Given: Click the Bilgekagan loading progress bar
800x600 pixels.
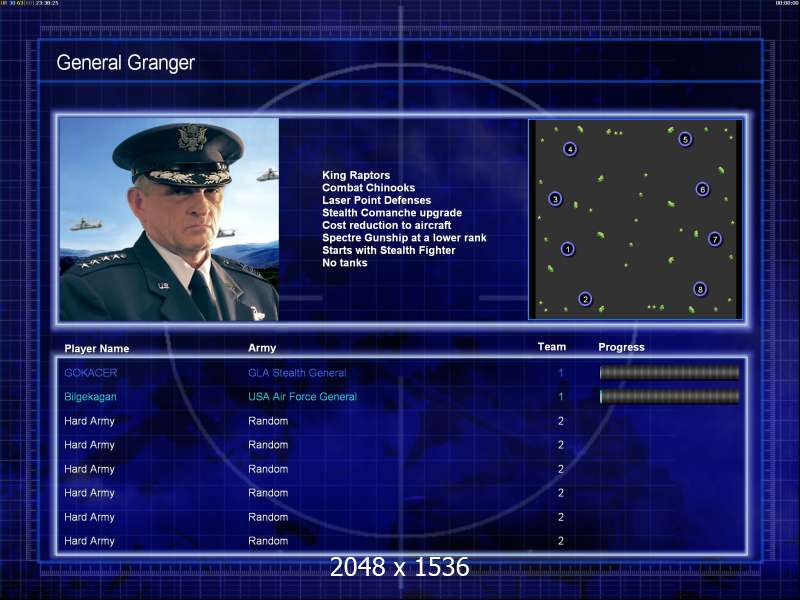Looking at the screenshot, I should (x=669, y=396).
